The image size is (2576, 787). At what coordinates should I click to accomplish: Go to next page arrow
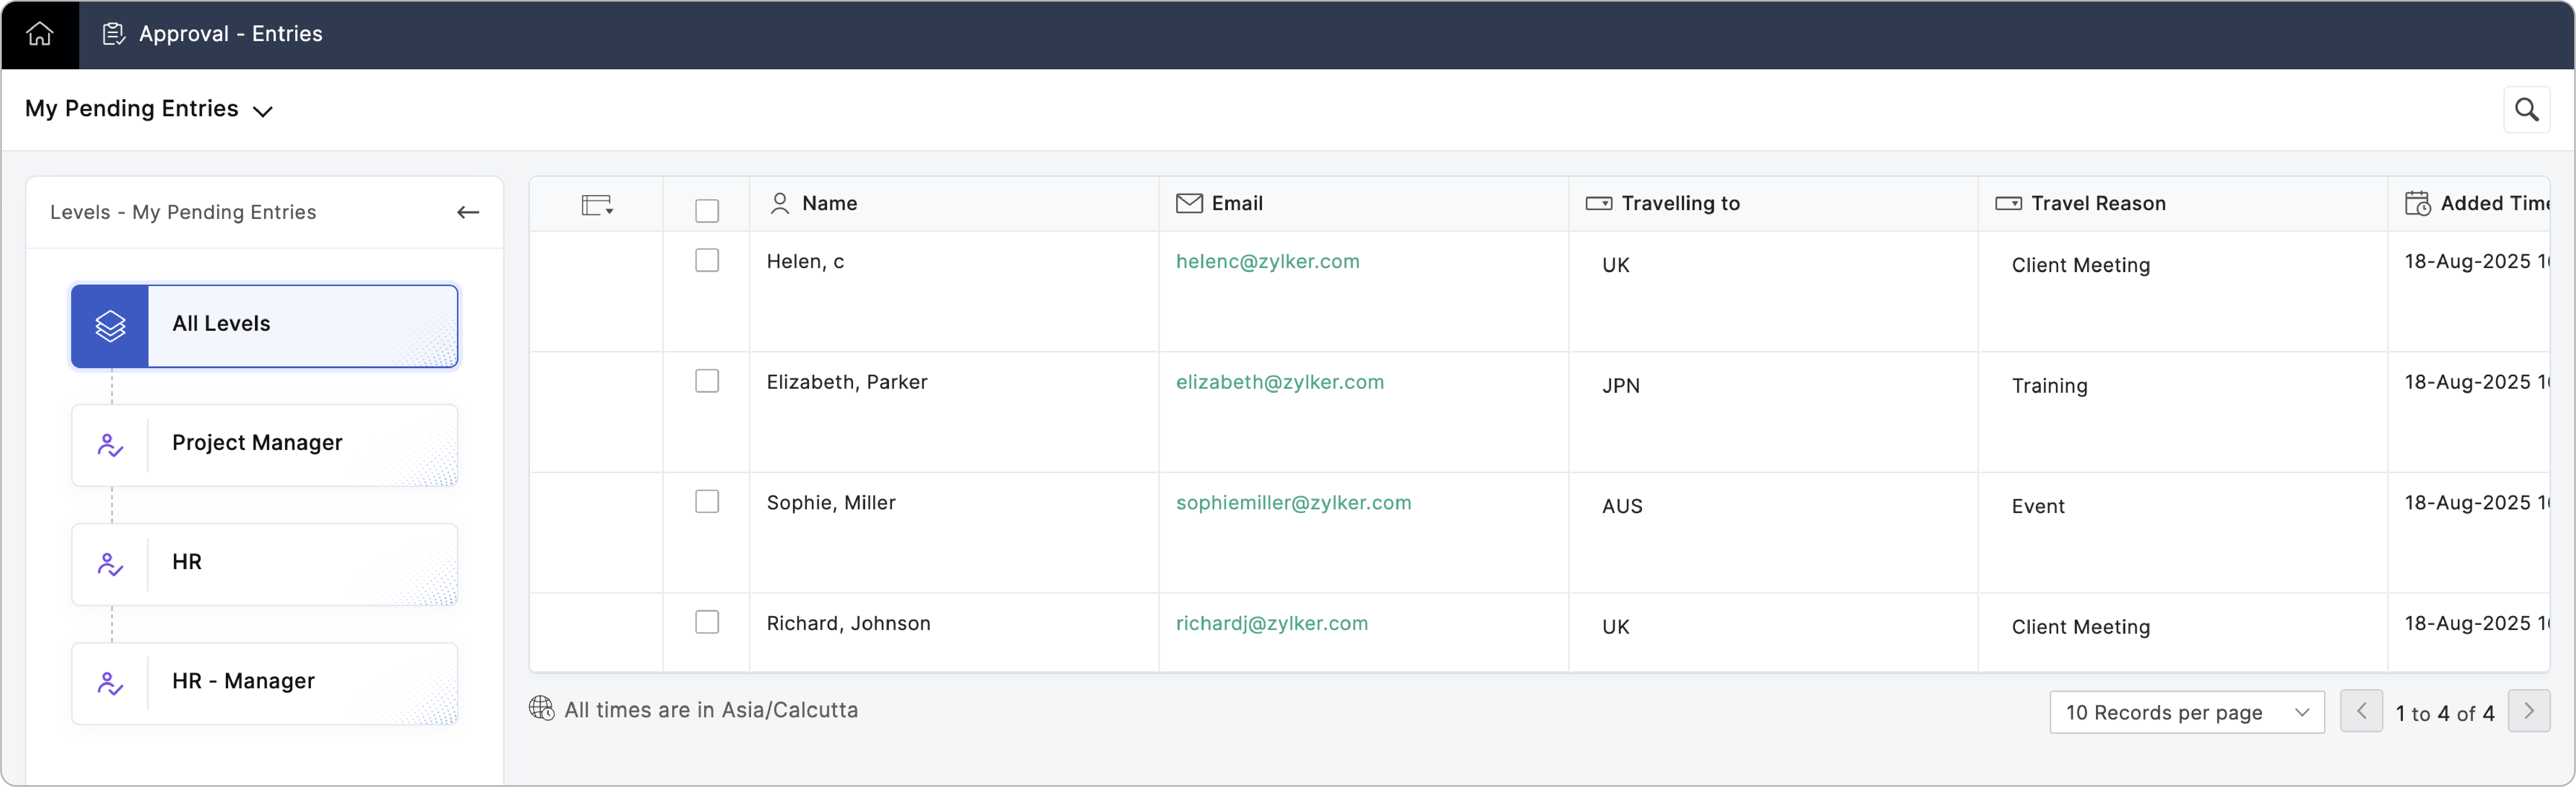coord(2528,711)
